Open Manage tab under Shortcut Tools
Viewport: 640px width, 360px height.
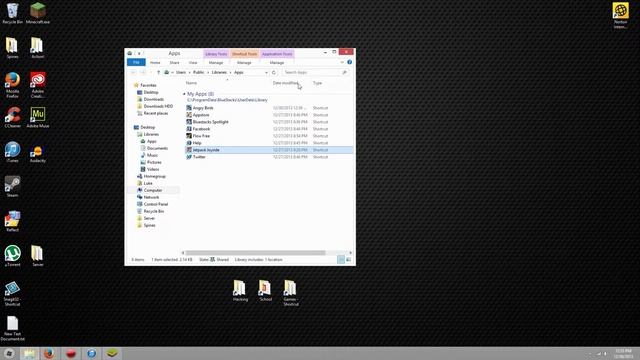coord(244,62)
